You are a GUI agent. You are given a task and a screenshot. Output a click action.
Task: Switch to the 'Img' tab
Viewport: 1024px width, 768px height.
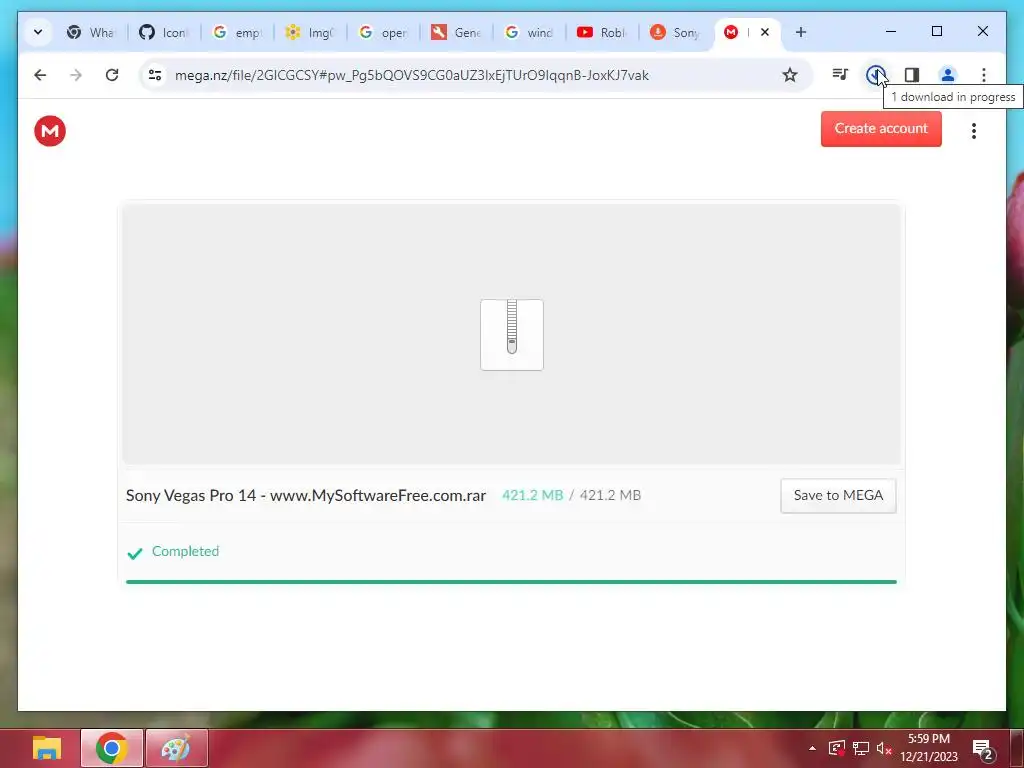(310, 32)
